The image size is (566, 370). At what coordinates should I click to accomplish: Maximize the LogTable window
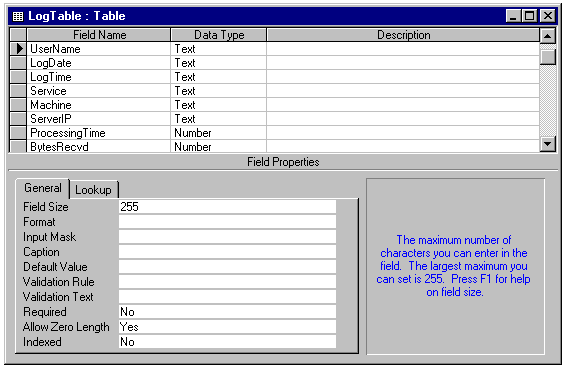[x=530, y=16]
